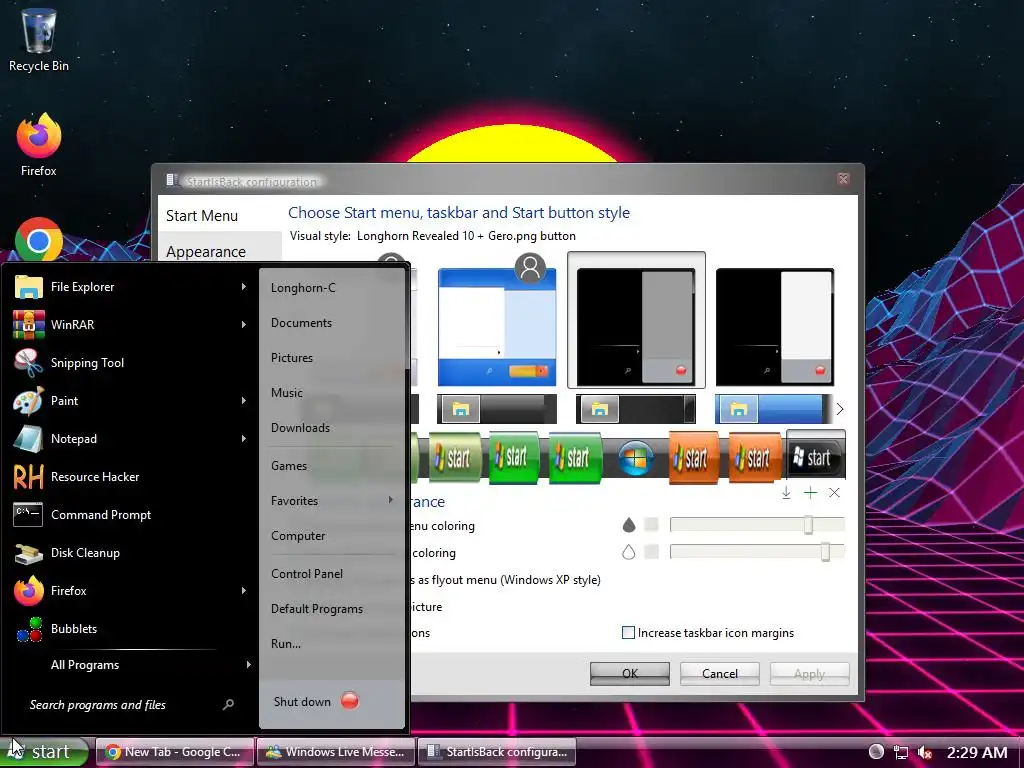The height and width of the screenshot is (768, 1024).
Task: Select the Windows 7 orb start button
Action: tap(636, 458)
